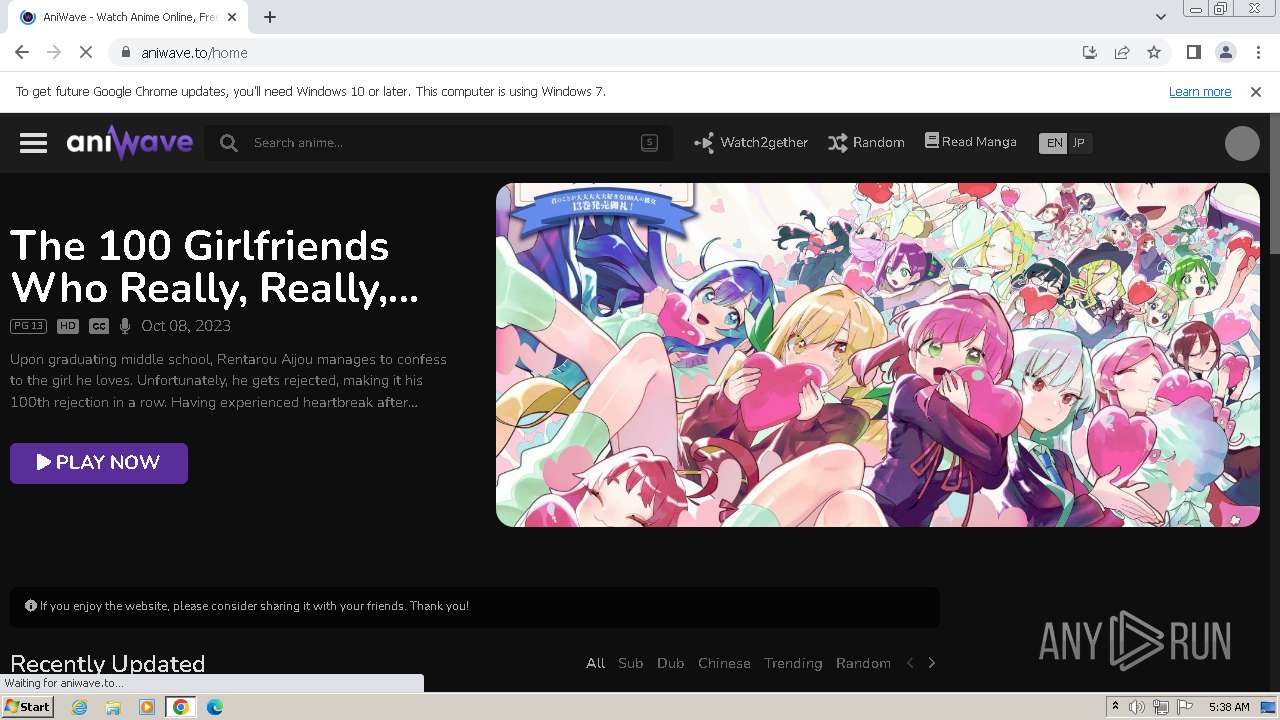Click the Action Center flag icon

1185,707
